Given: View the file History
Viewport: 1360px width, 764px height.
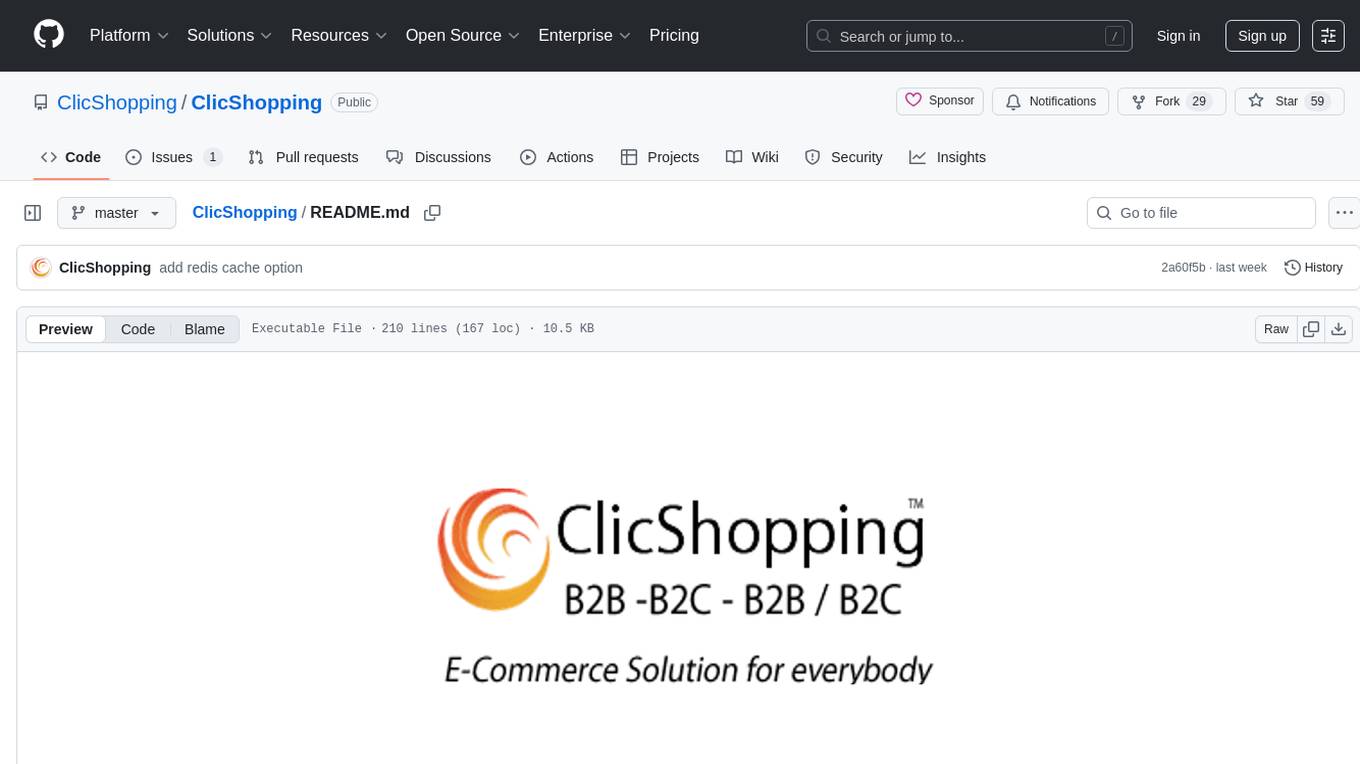Looking at the screenshot, I should coord(1313,268).
